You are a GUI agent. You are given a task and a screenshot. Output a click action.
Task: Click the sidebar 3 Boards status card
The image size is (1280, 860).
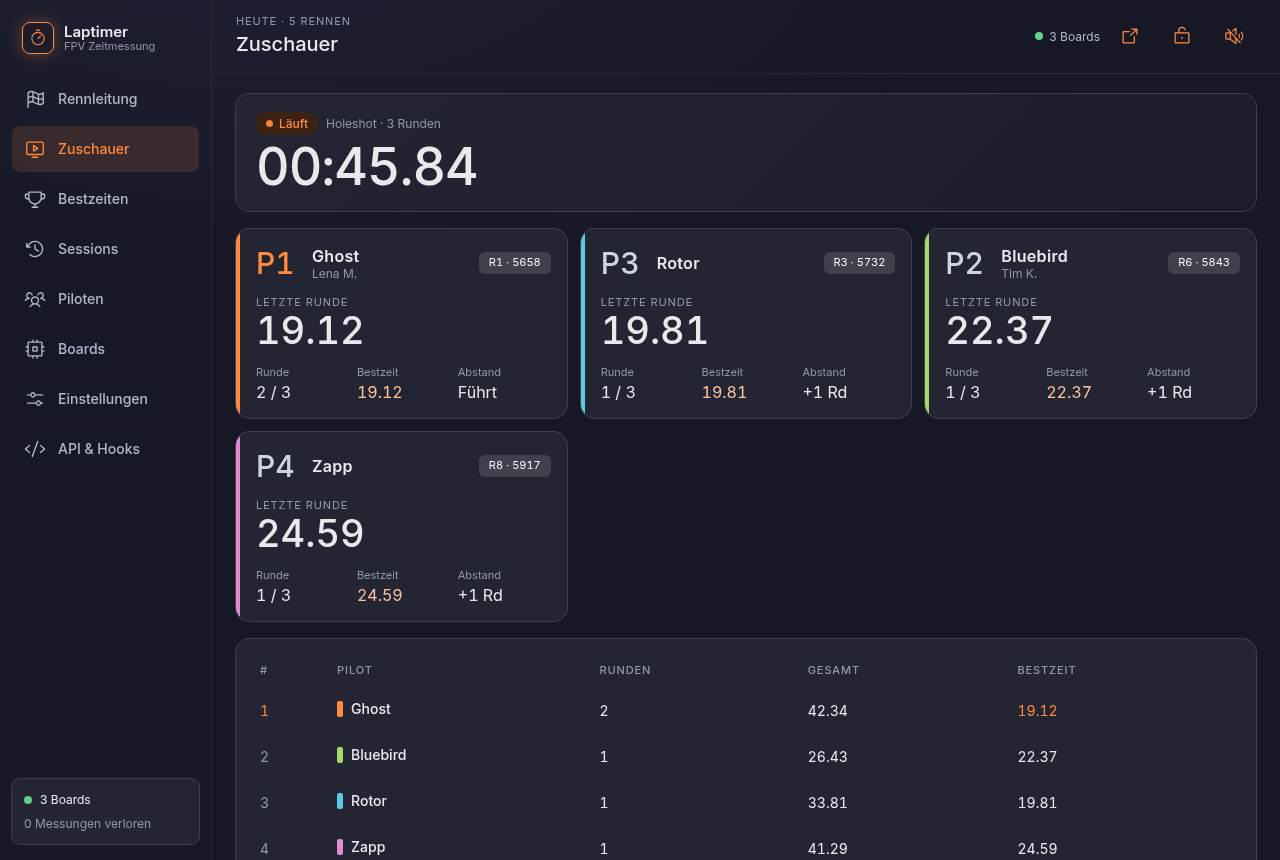point(105,811)
